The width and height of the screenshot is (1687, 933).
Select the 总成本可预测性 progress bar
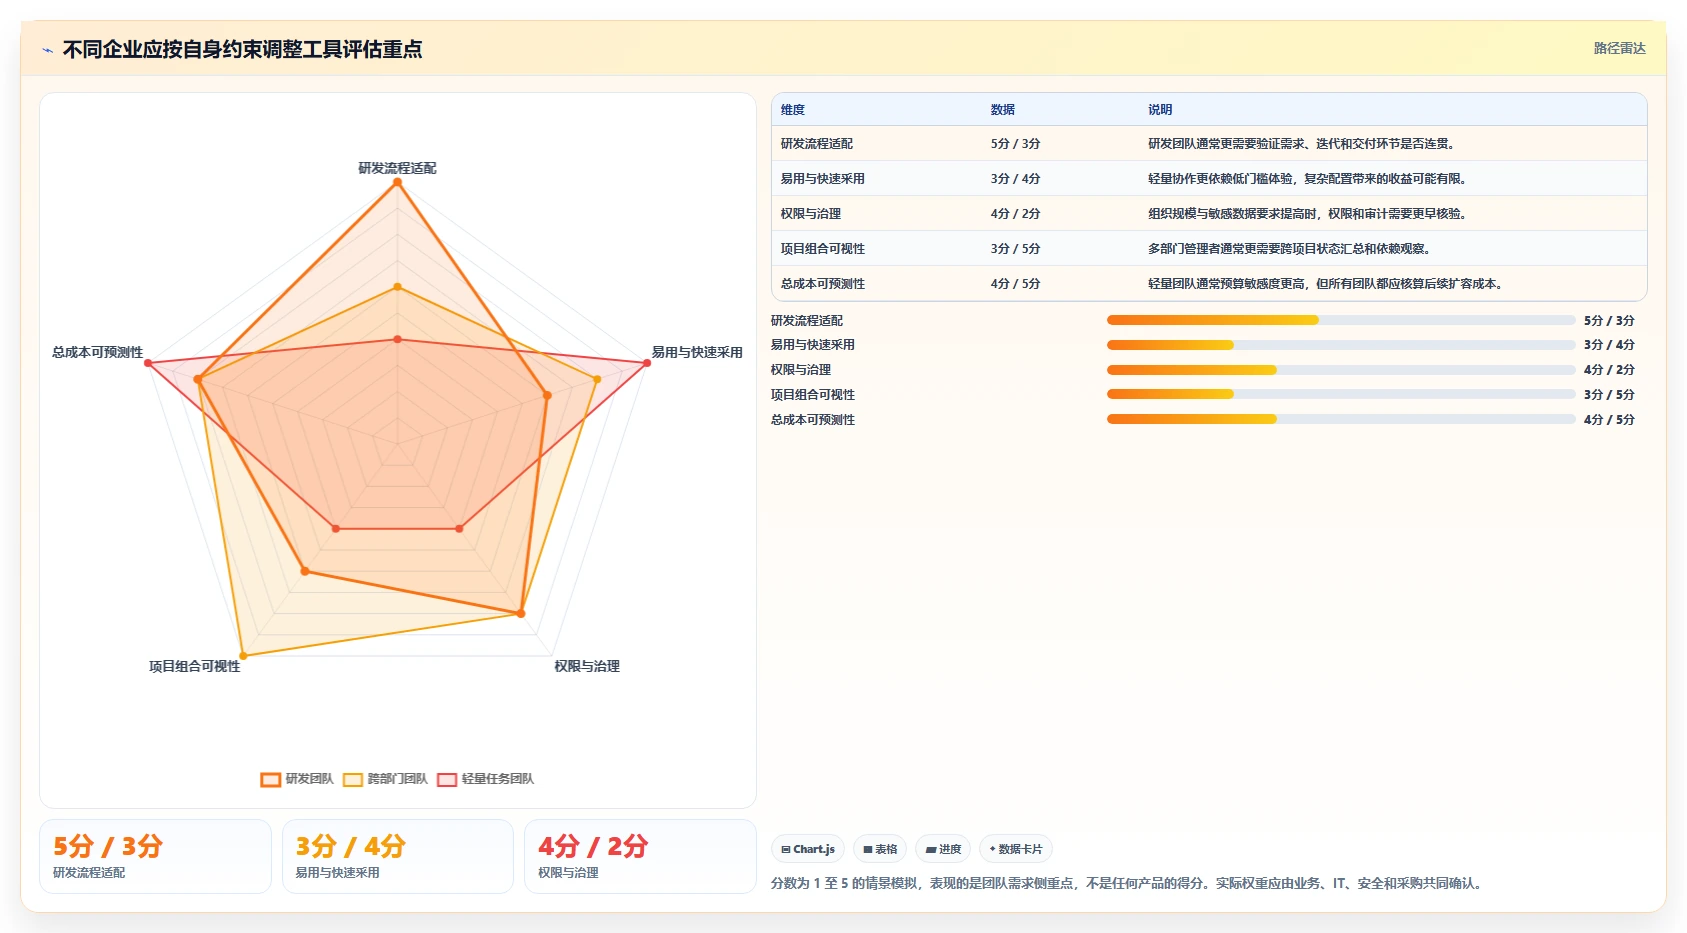pos(1341,419)
